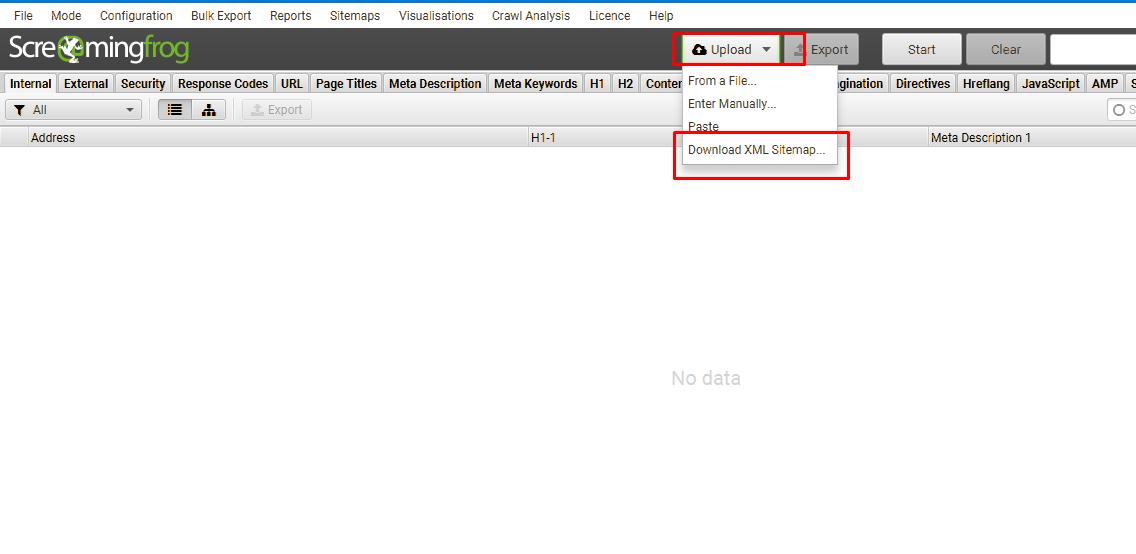Viewport: 1136px width, 554px height.
Task: Sort by Meta Description 1 column header
Action: point(1032,137)
